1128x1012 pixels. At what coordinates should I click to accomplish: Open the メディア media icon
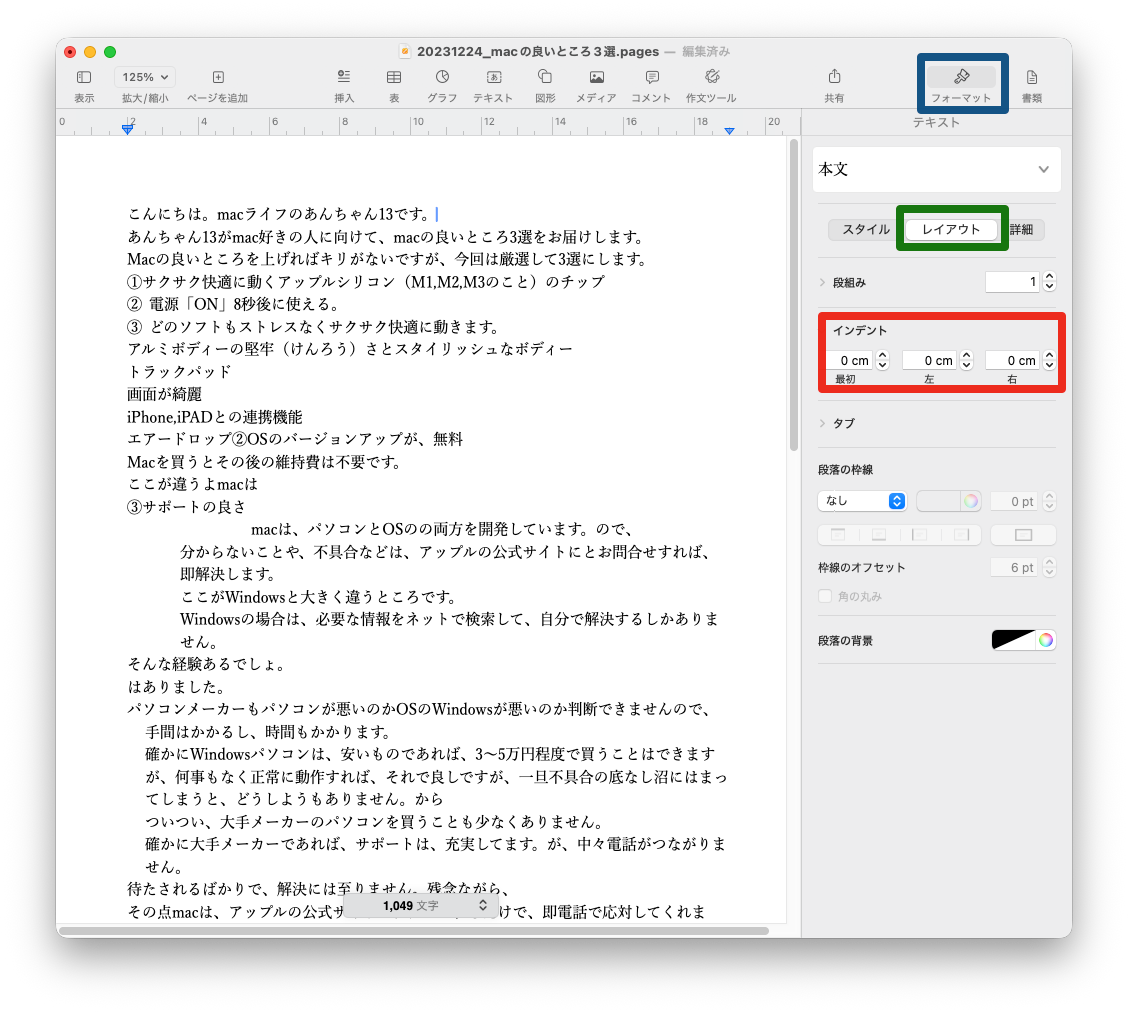coord(596,77)
